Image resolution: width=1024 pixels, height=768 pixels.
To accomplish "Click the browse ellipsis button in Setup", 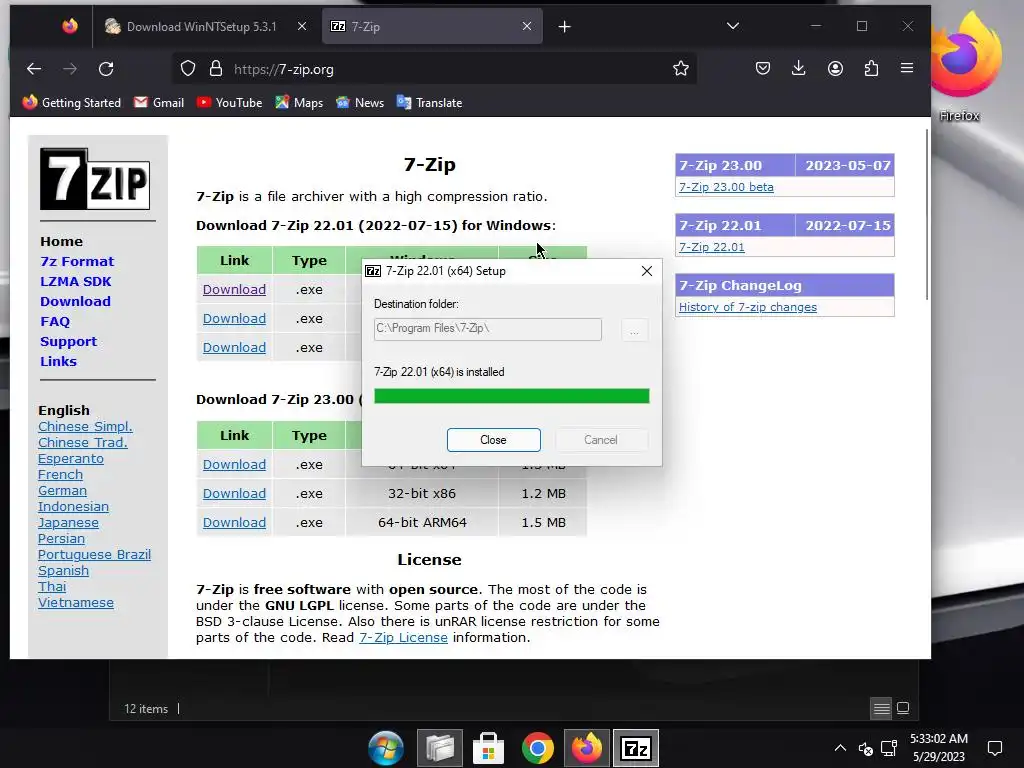I will tap(634, 330).
